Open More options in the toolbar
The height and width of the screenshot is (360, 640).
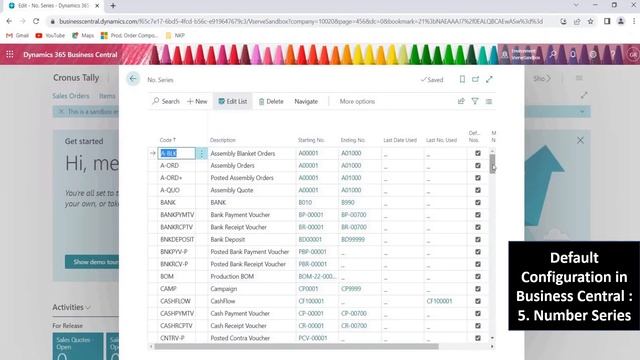coord(357,101)
